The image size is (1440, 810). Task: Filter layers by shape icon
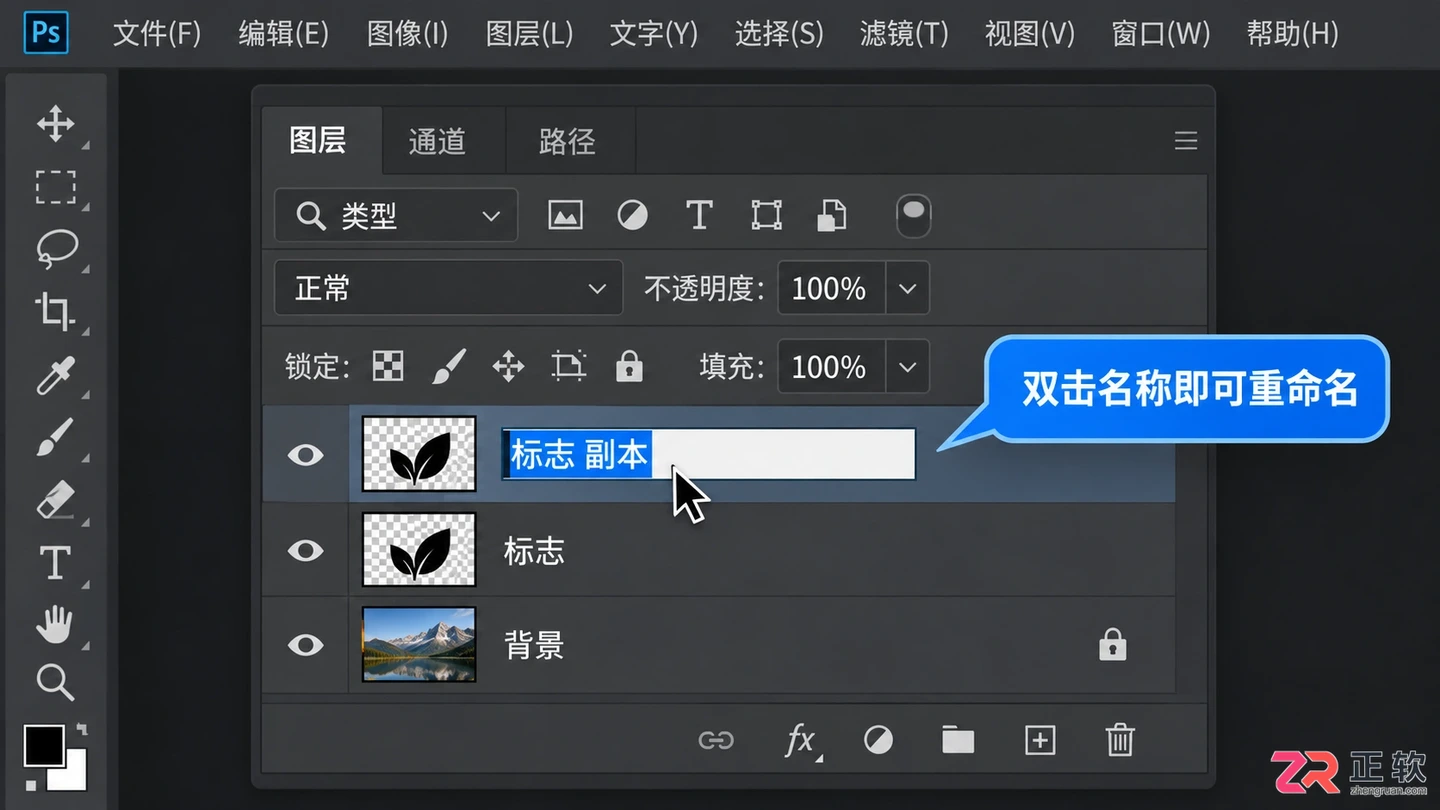point(766,215)
